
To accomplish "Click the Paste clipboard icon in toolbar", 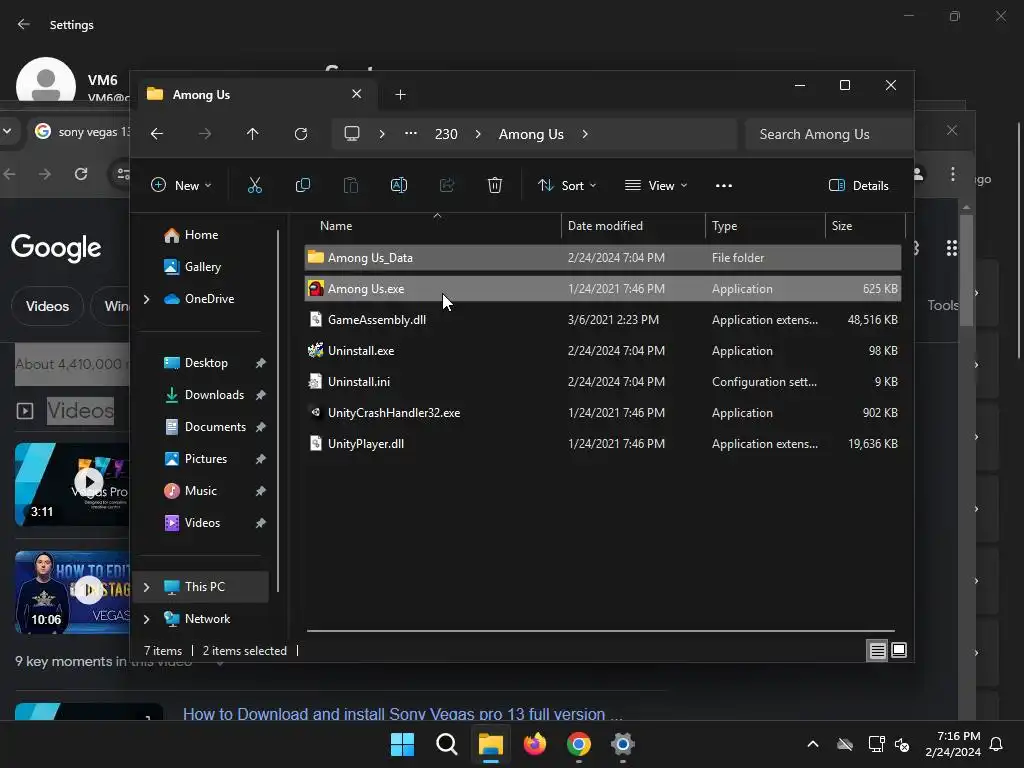I will click(x=351, y=185).
